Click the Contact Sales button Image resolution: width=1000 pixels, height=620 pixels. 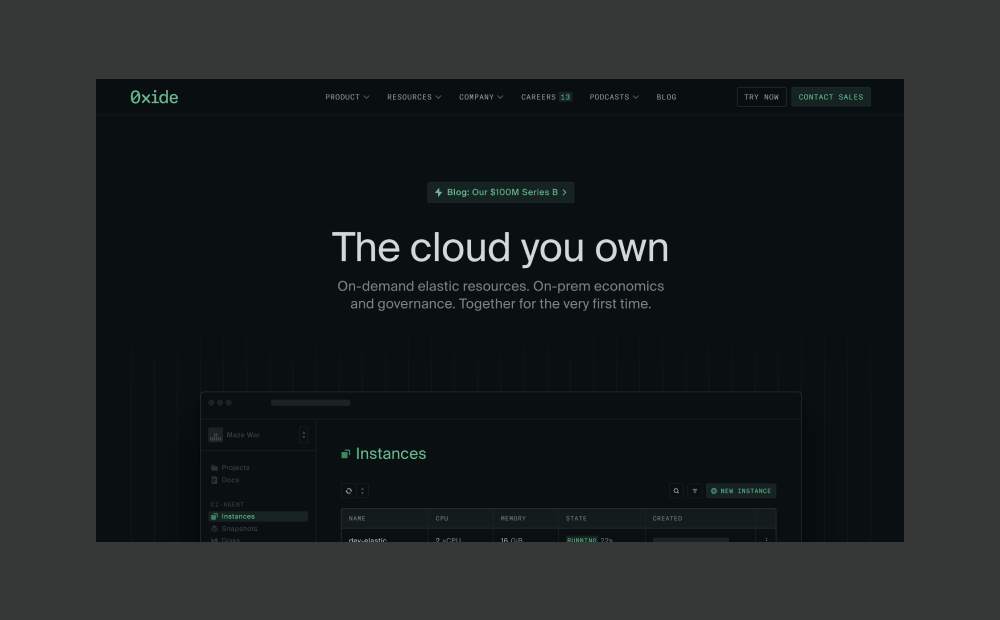pos(830,97)
